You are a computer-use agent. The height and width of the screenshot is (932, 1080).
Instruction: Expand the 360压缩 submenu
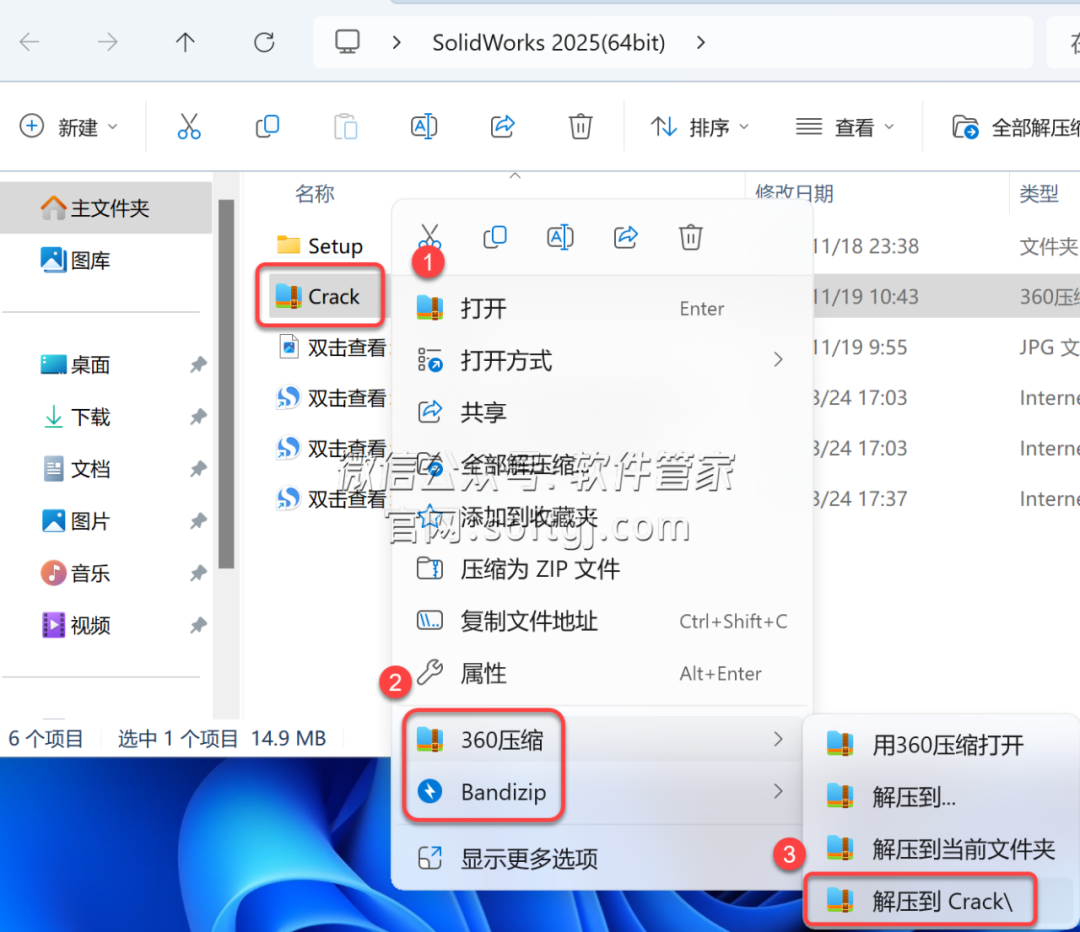603,739
